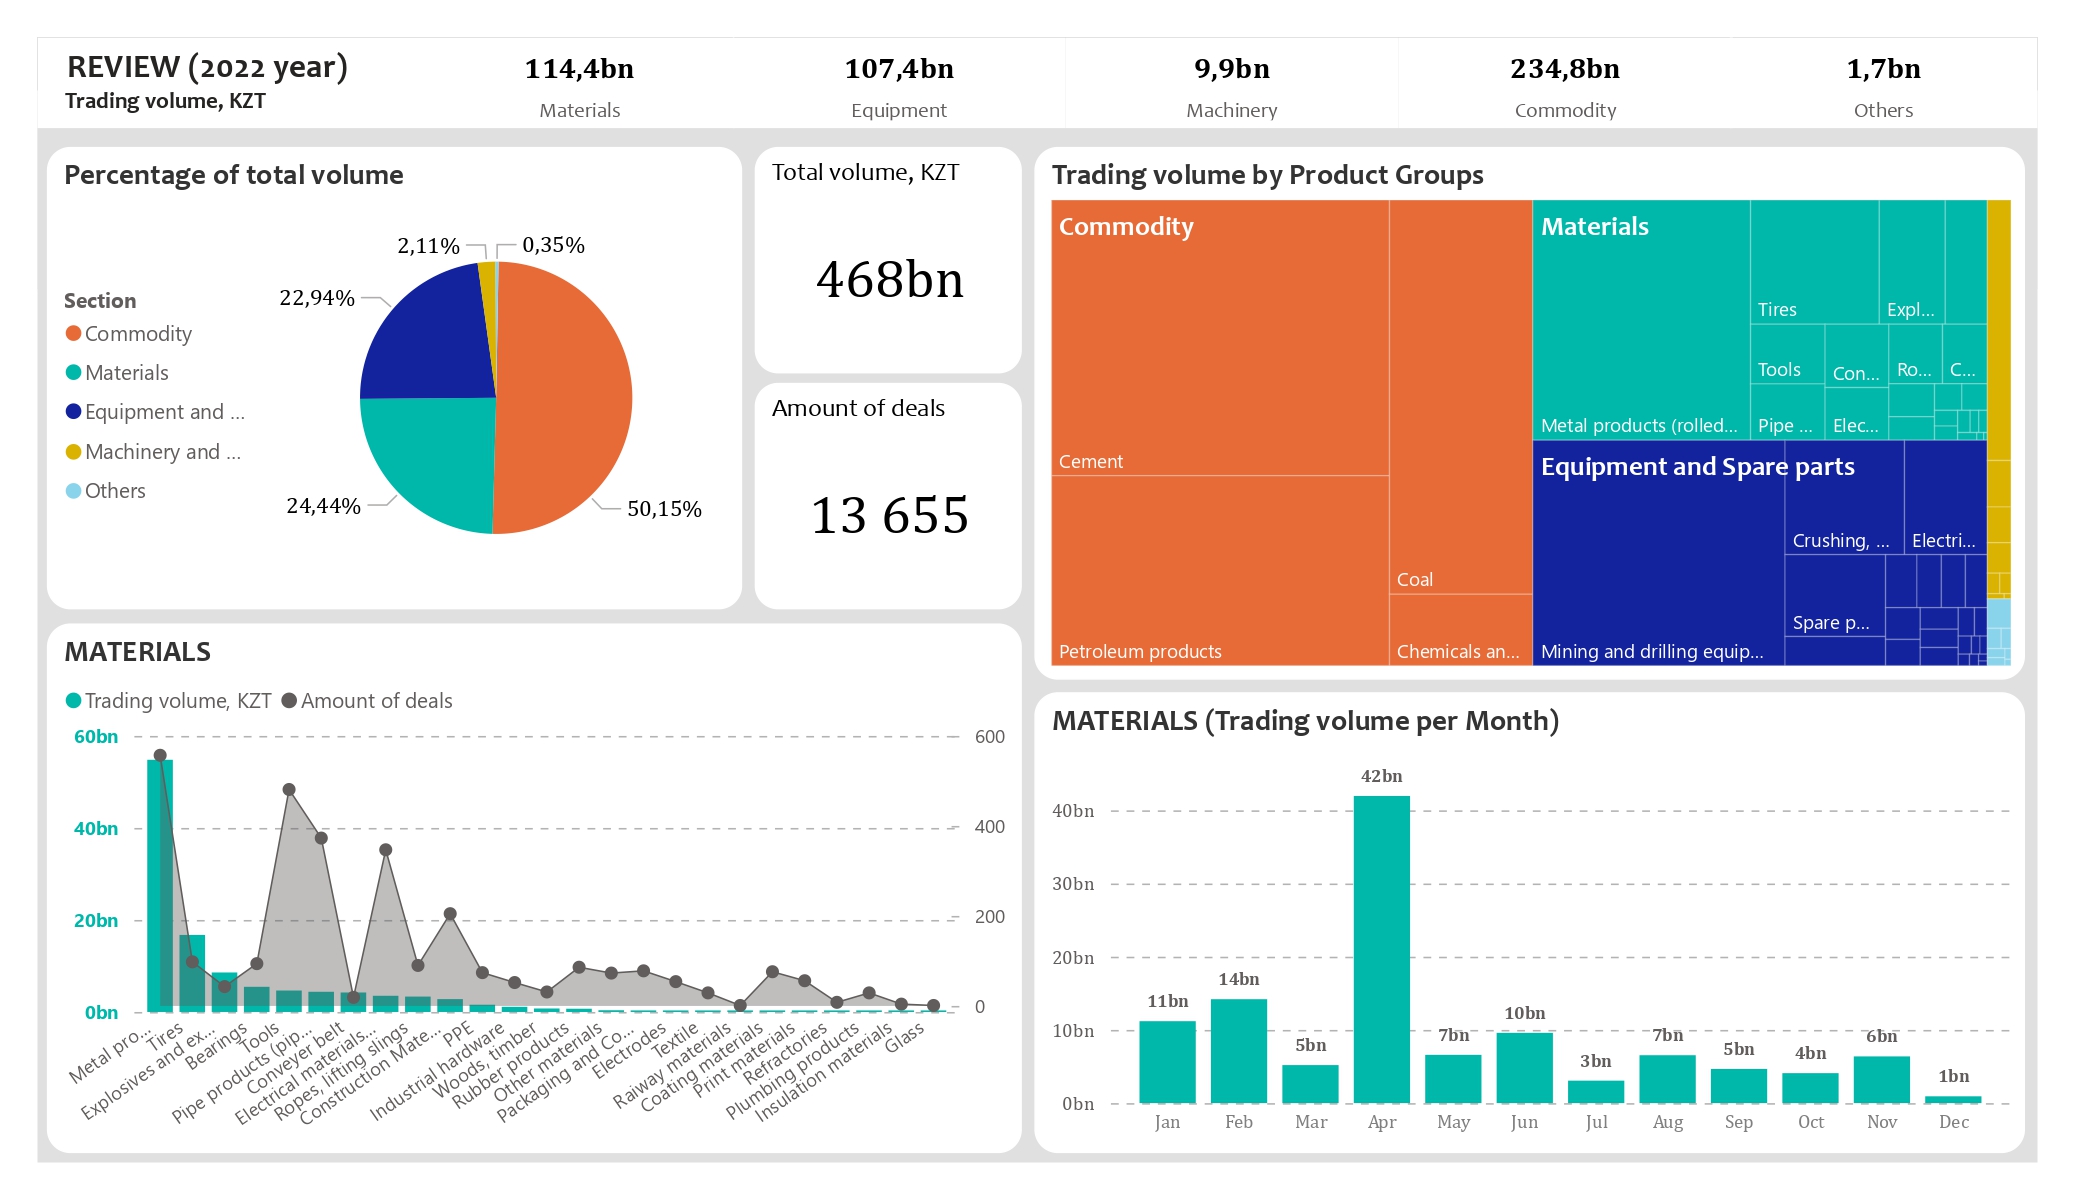This screenshot has height=1200, width=2075.
Task: Select the tallest Metal products bar
Action: (160, 885)
